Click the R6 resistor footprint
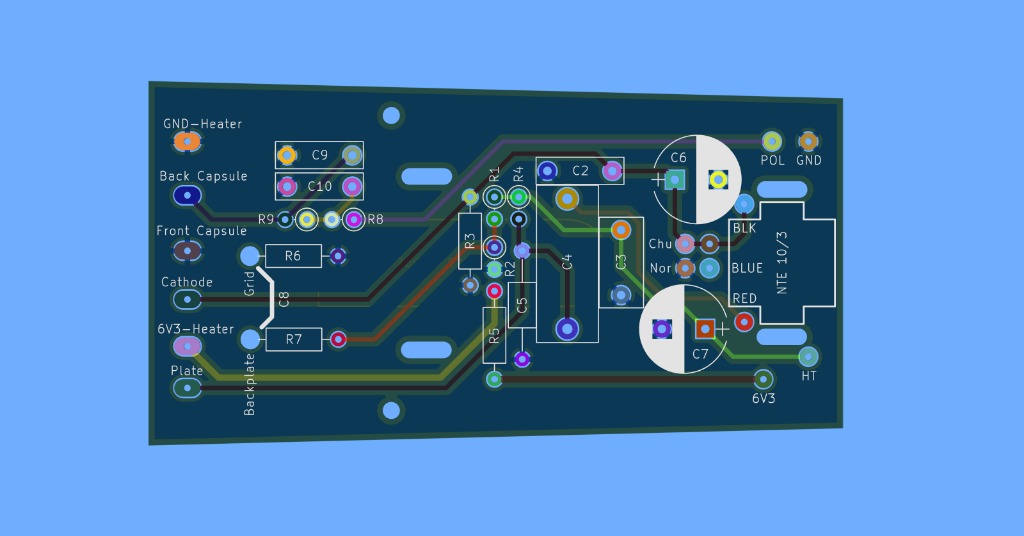 [x=293, y=256]
